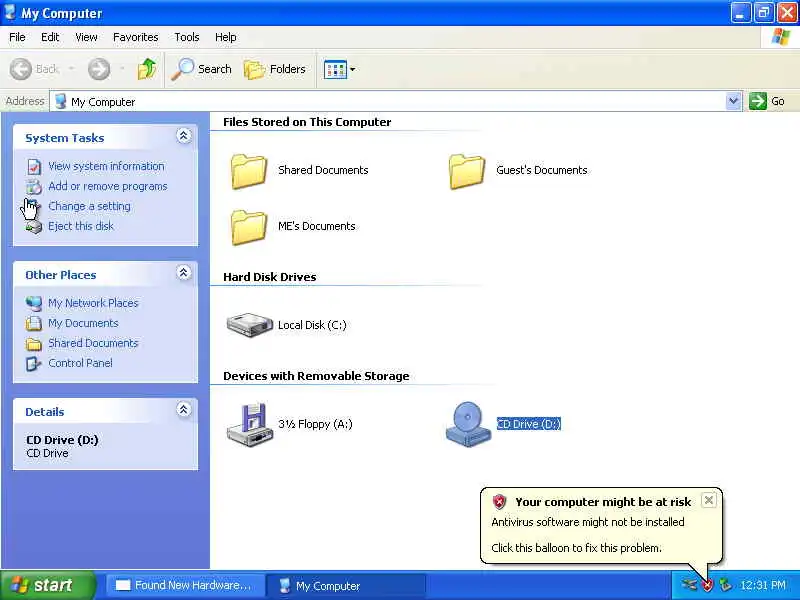Image resolution: width=800 pixels, height=600 pixels.
Task: Open Shared Documents in Other Places
Action: [x=93, y=343]
